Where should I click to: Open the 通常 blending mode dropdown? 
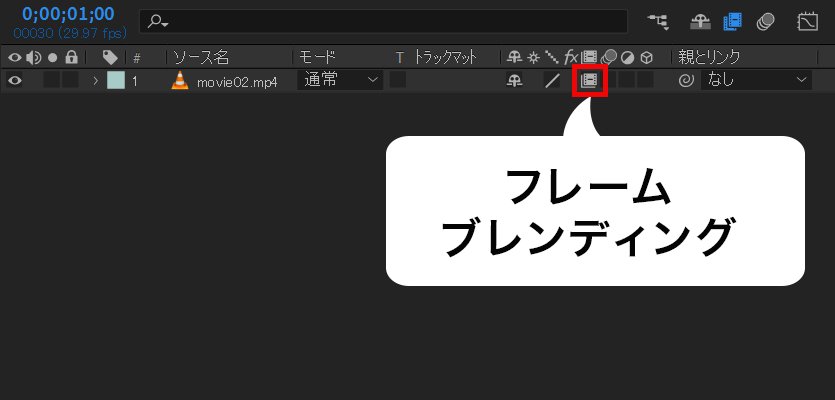point(340,81)
